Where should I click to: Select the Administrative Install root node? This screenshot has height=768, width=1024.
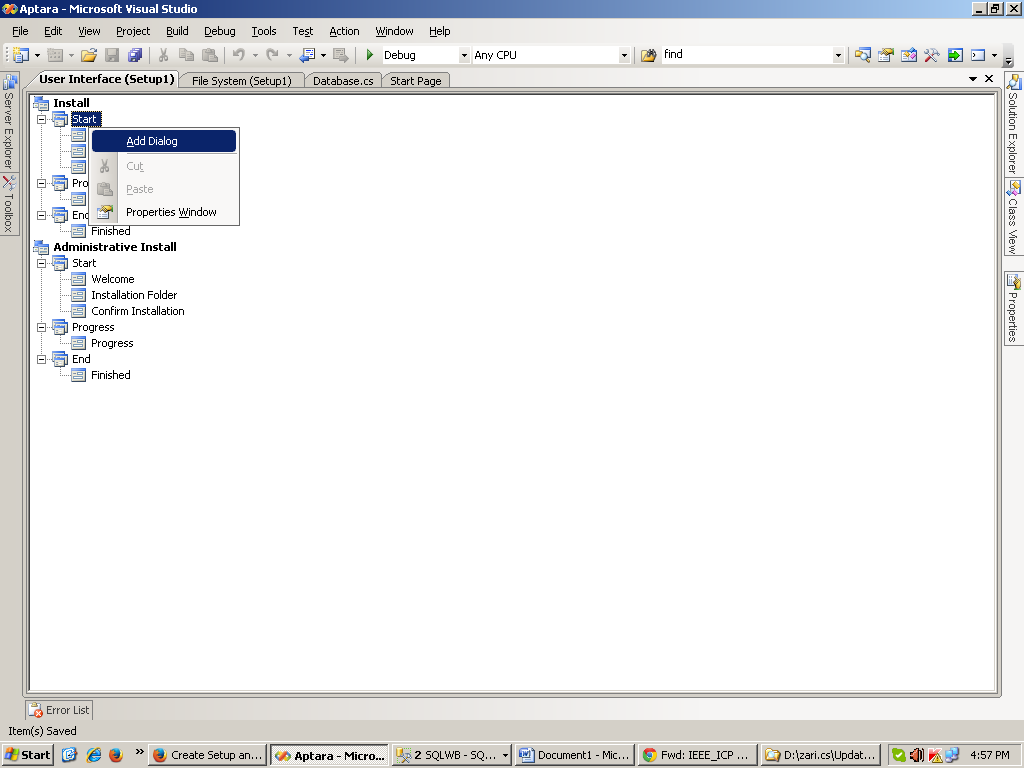pos(114,247)
